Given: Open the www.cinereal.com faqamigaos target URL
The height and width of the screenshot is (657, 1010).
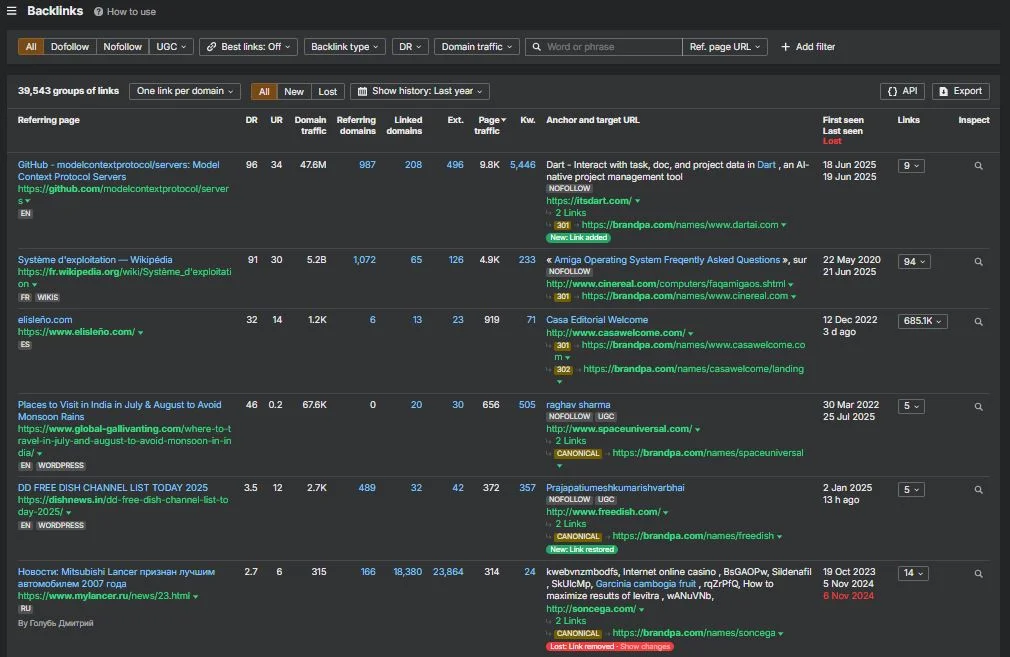Looking at the screenshot, I should coord(665,283).
